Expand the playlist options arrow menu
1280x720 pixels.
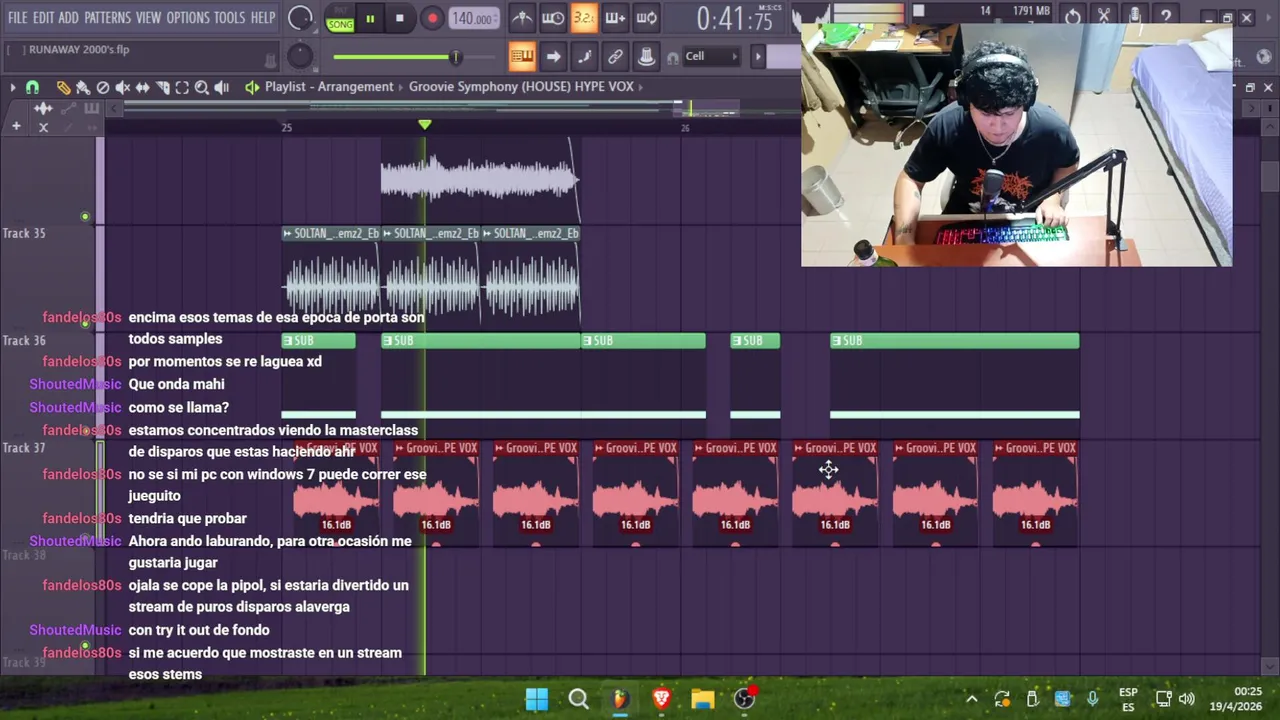coord(12,88)
